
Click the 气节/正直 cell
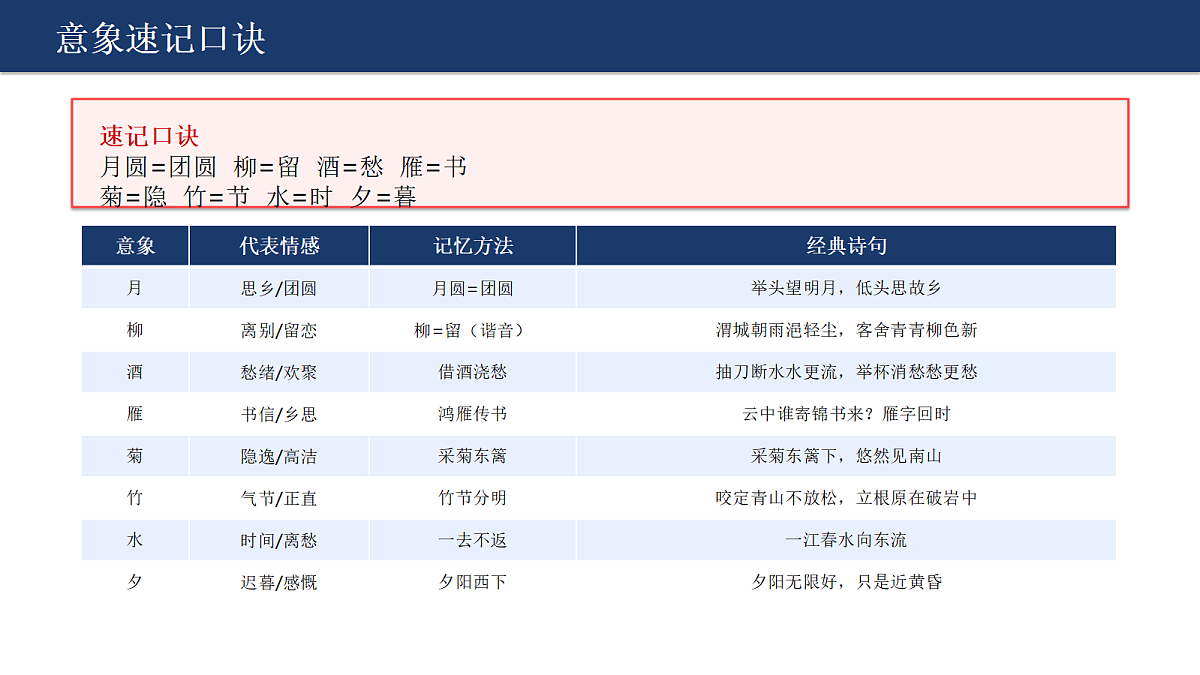pos(279,498)
